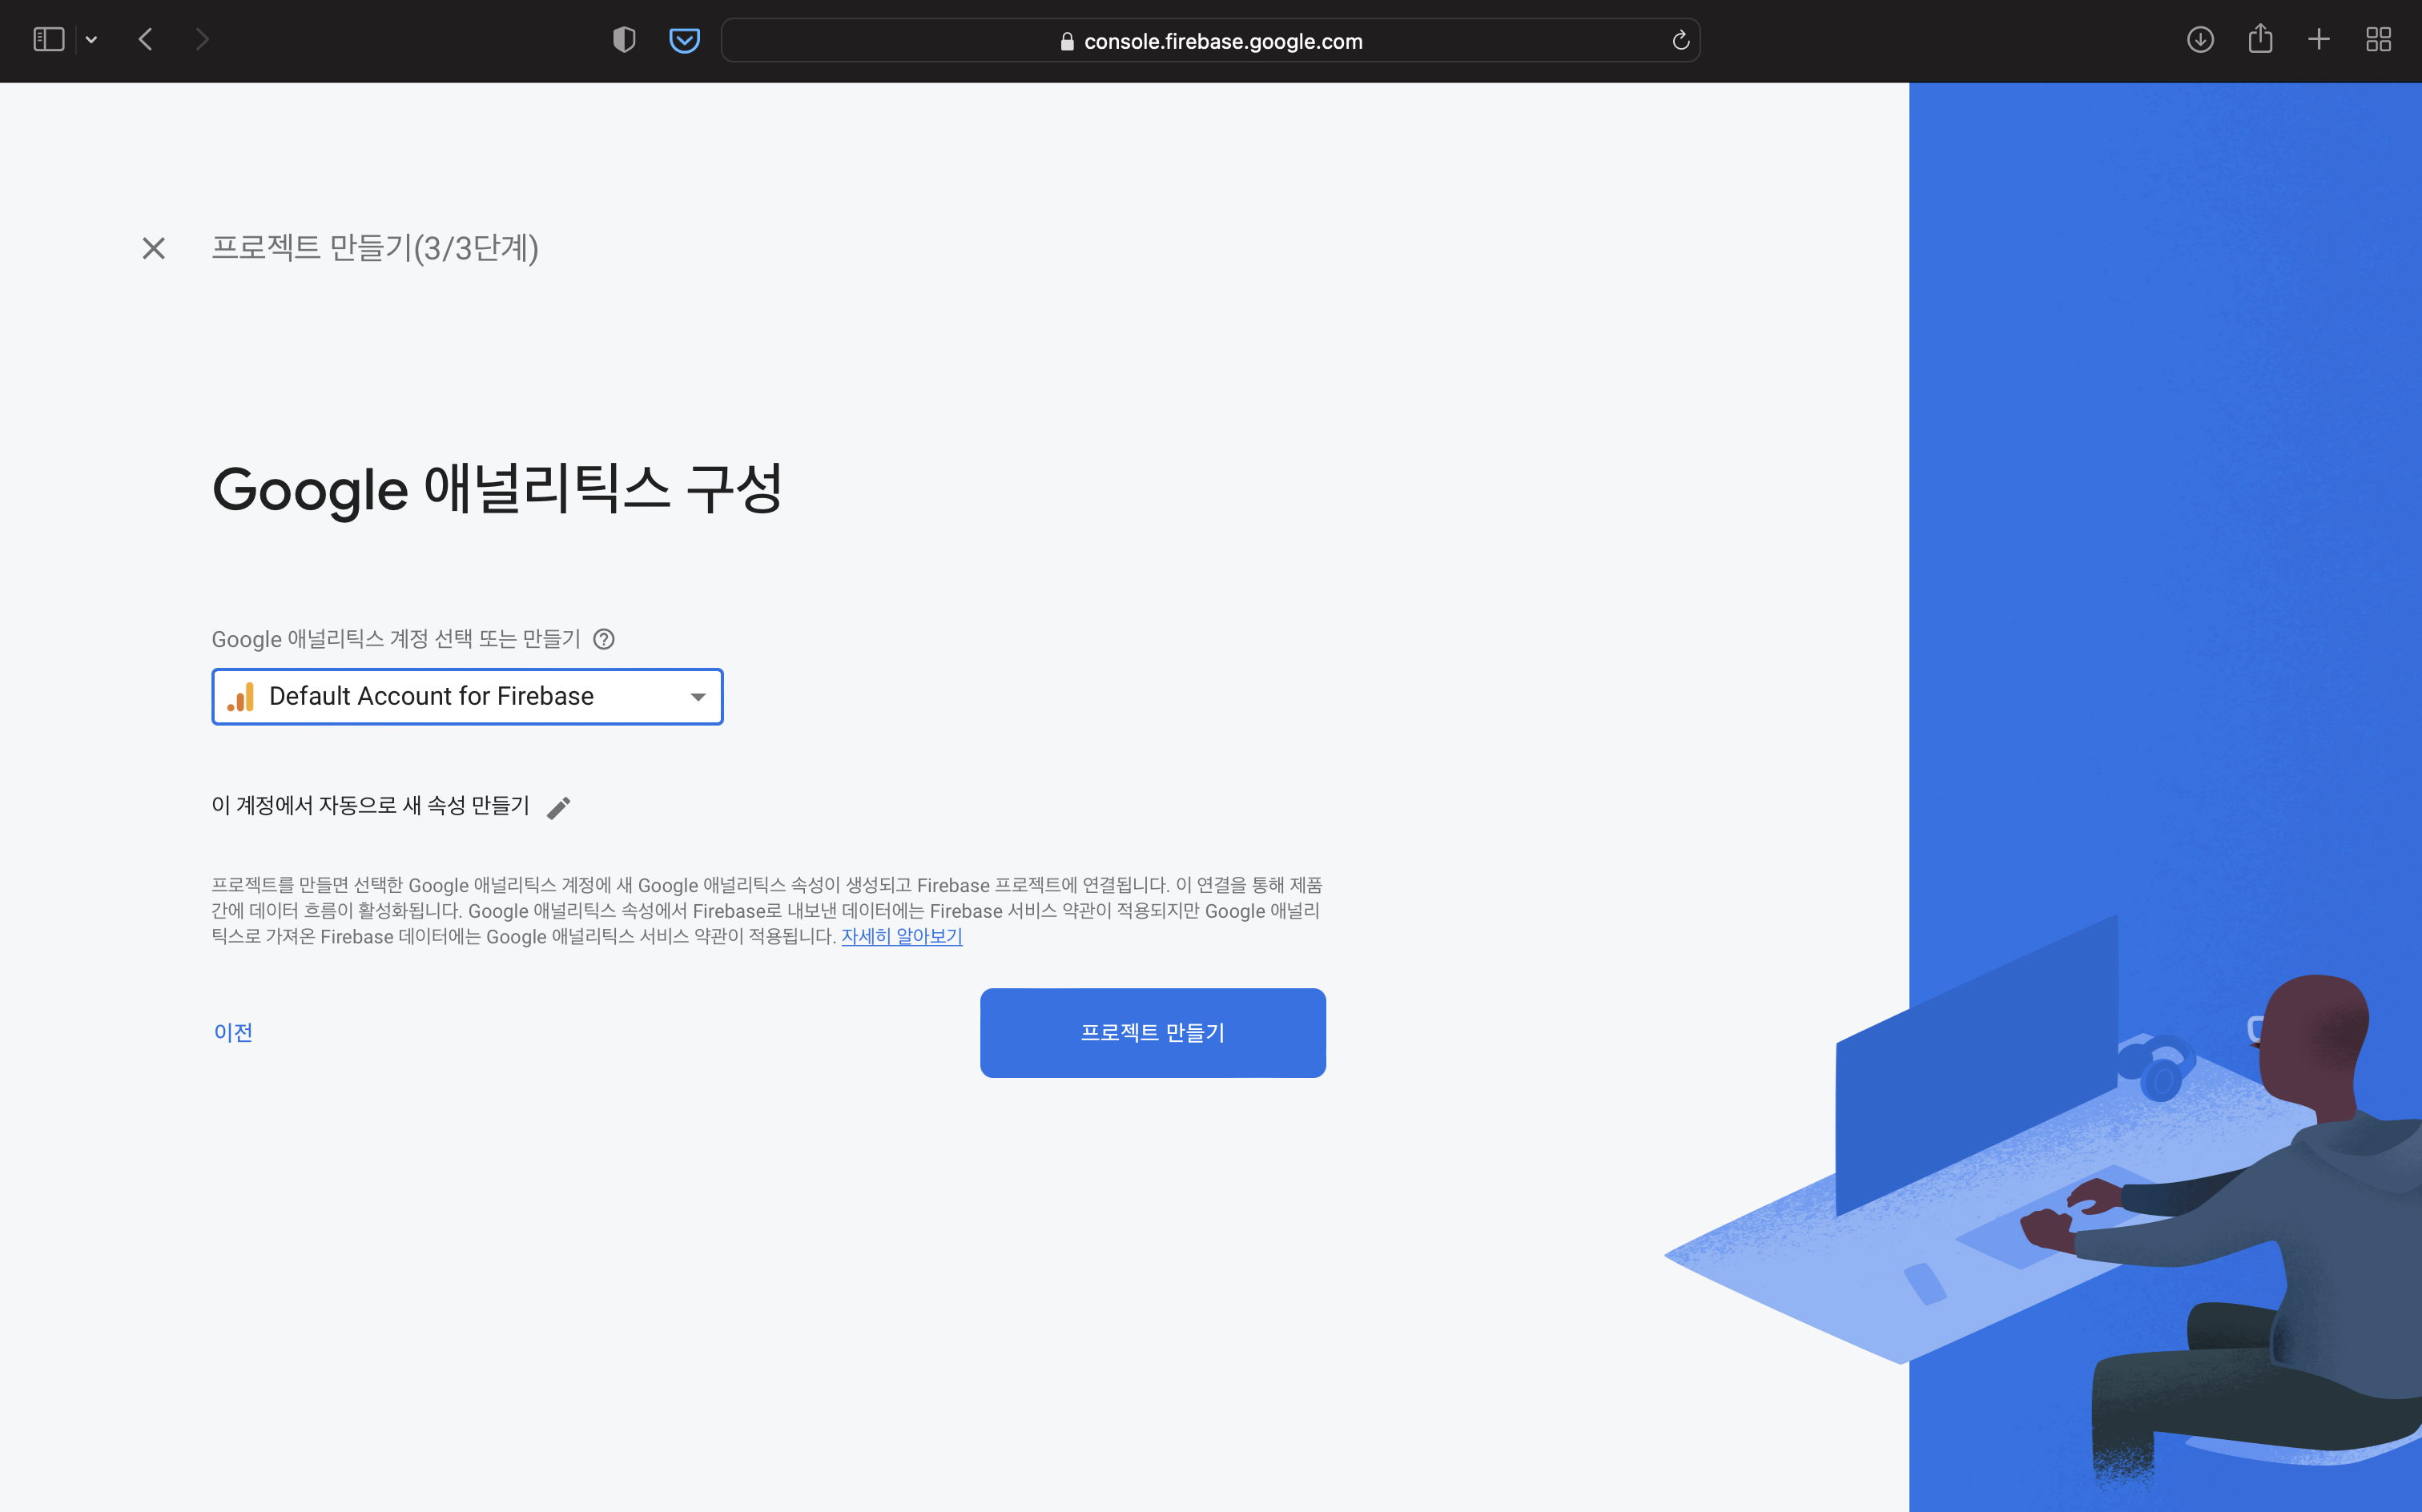Open the privacy shield report icon
Viewport: 2422px width, 1512px height.
click(624, 40)
